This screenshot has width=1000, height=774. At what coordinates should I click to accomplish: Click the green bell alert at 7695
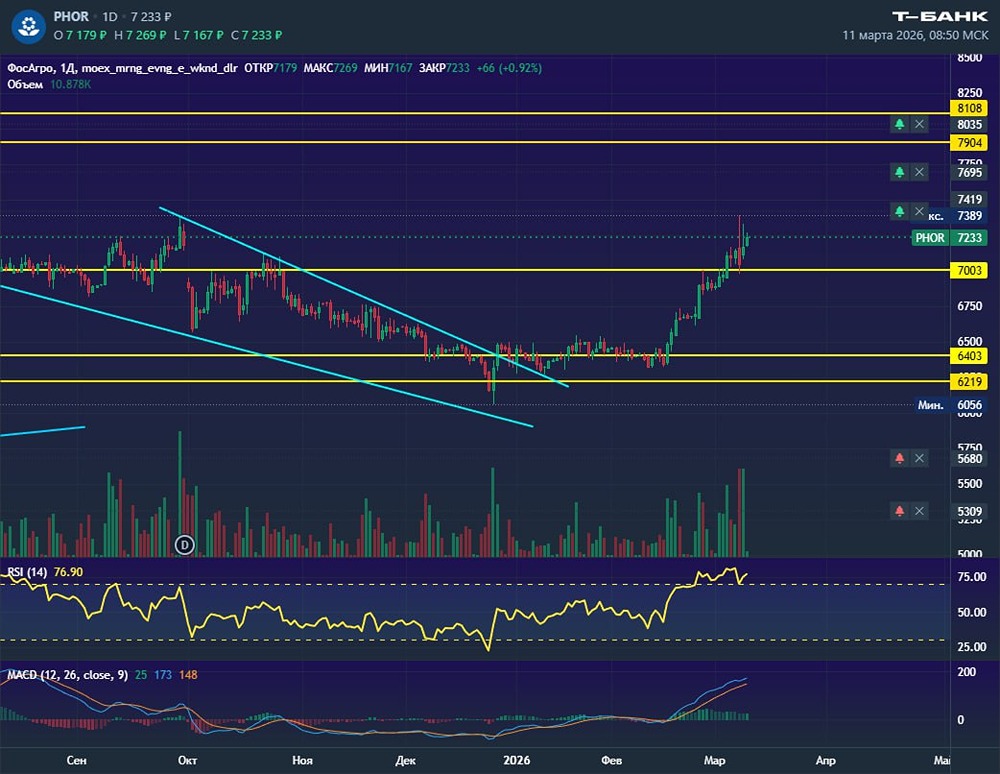(x=899, y=172)
